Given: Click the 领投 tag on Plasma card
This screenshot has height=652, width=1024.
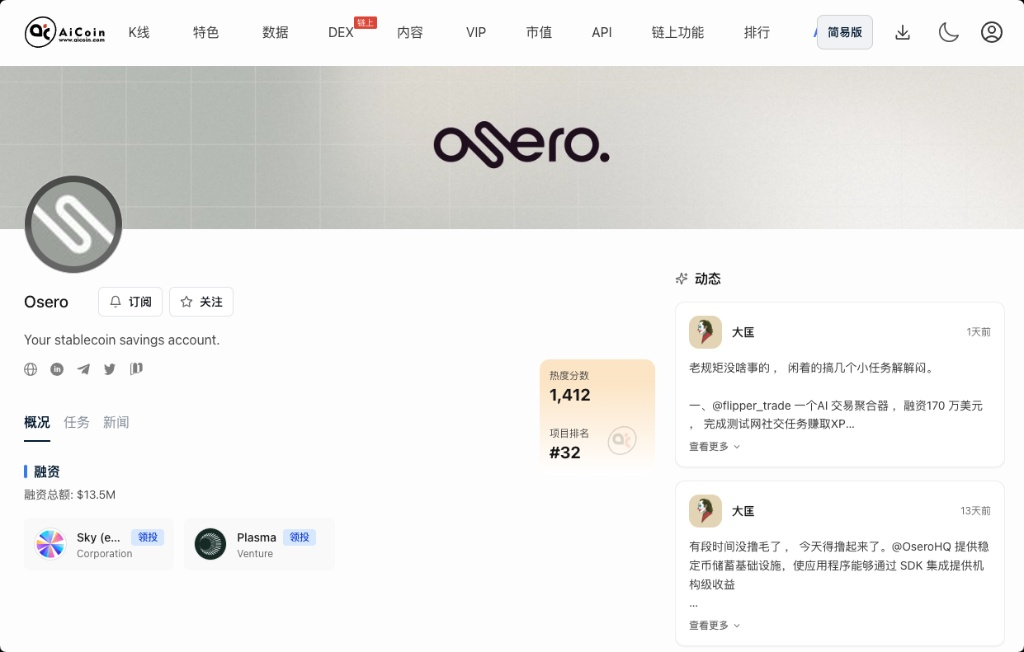Looking at the screenshot, I should pos(299,537).
